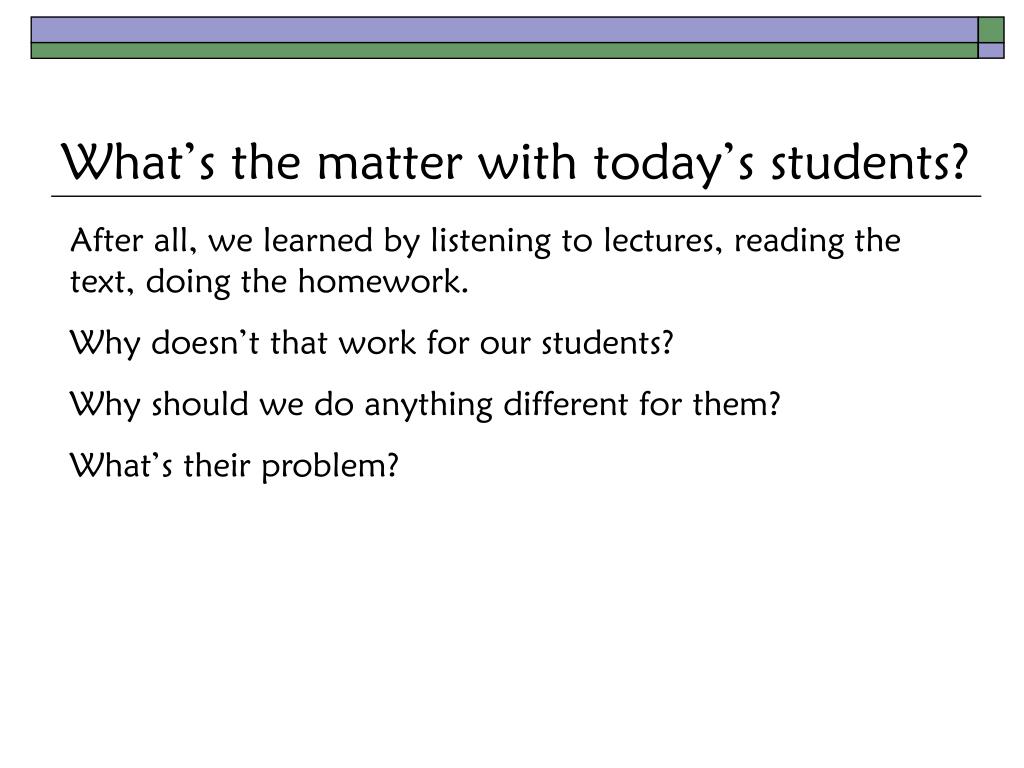
Task: Click the word 'matter' in the title
Action: pos(389,163)
